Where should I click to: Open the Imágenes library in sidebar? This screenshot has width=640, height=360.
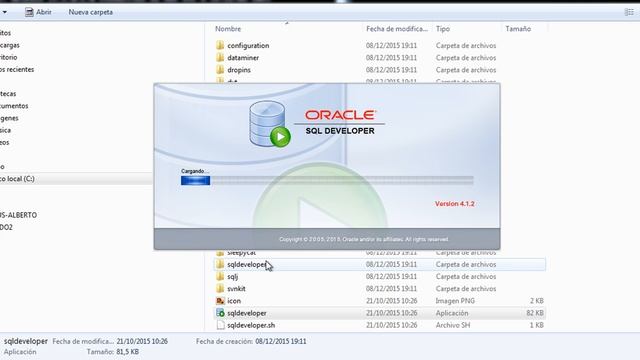[x=9, y=118]
